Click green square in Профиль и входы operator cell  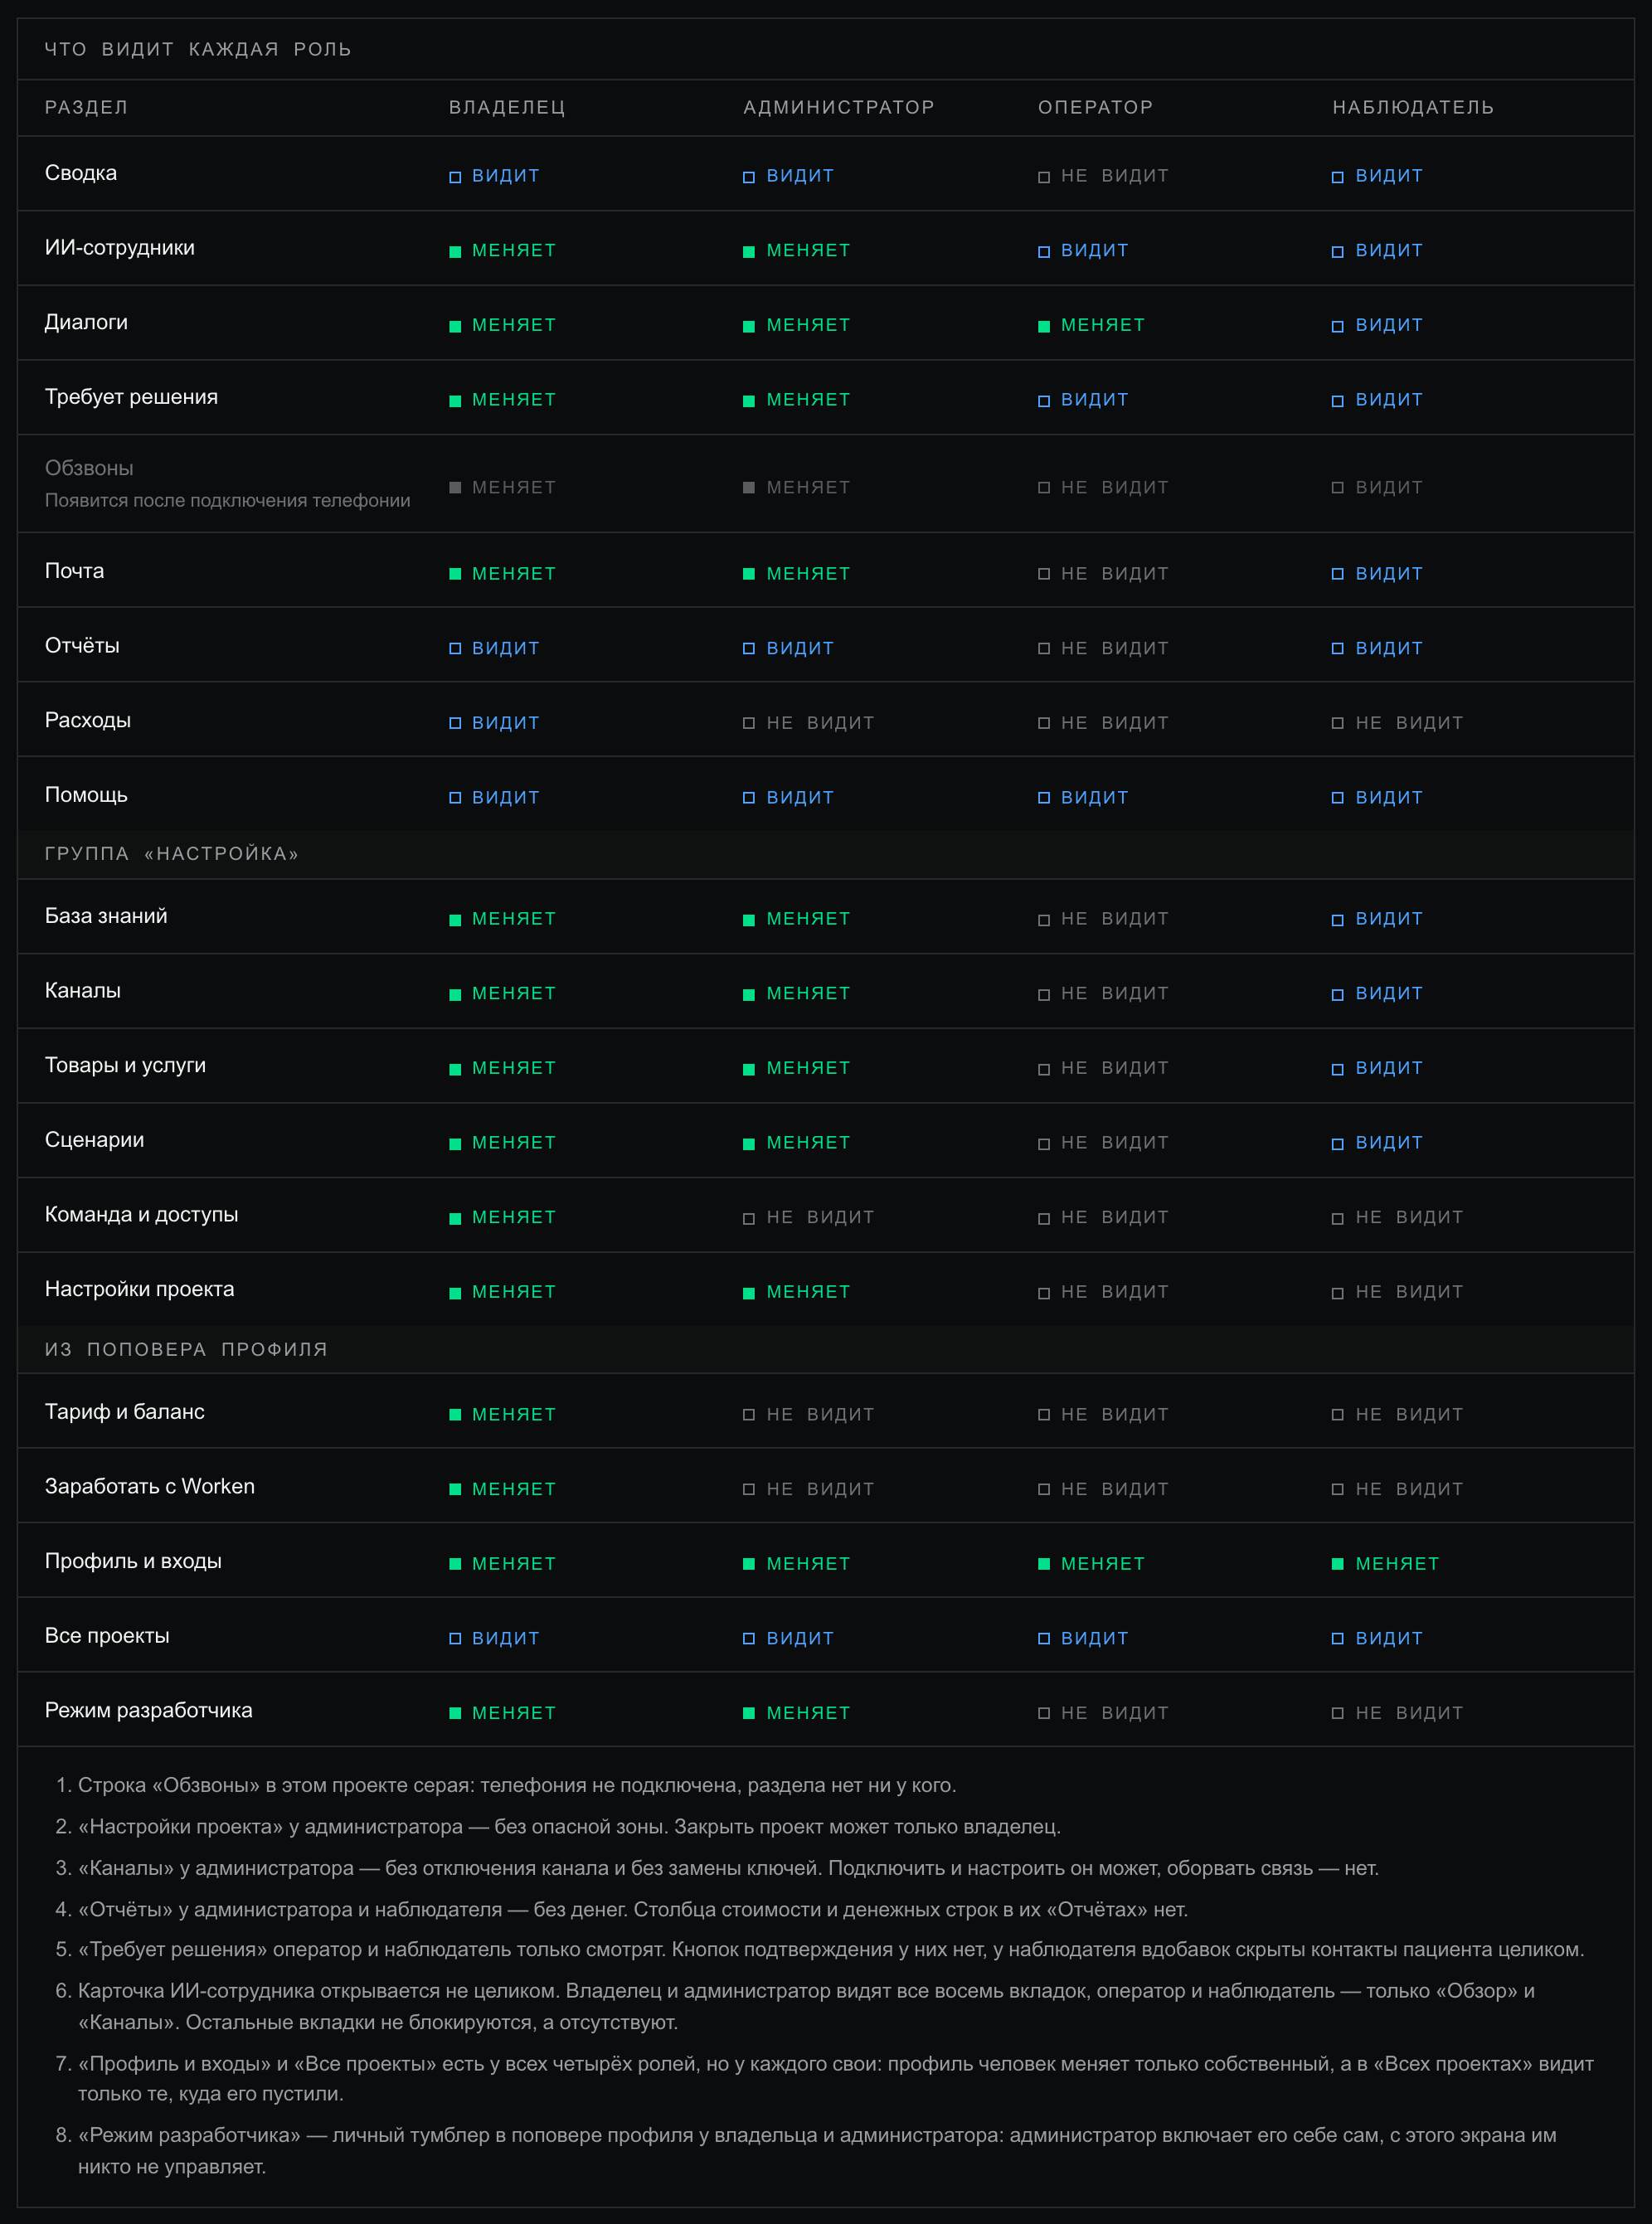(1044, 1564)
